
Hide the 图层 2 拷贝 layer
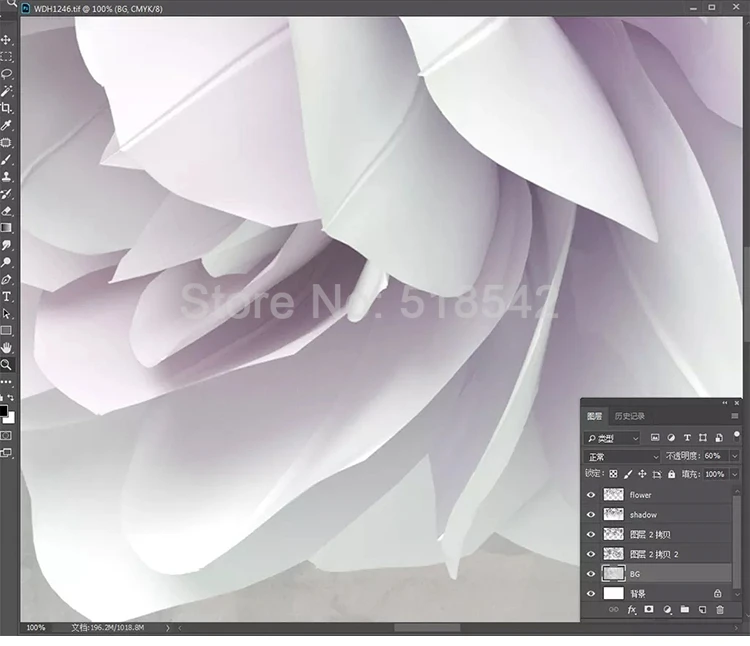[591, 535]
